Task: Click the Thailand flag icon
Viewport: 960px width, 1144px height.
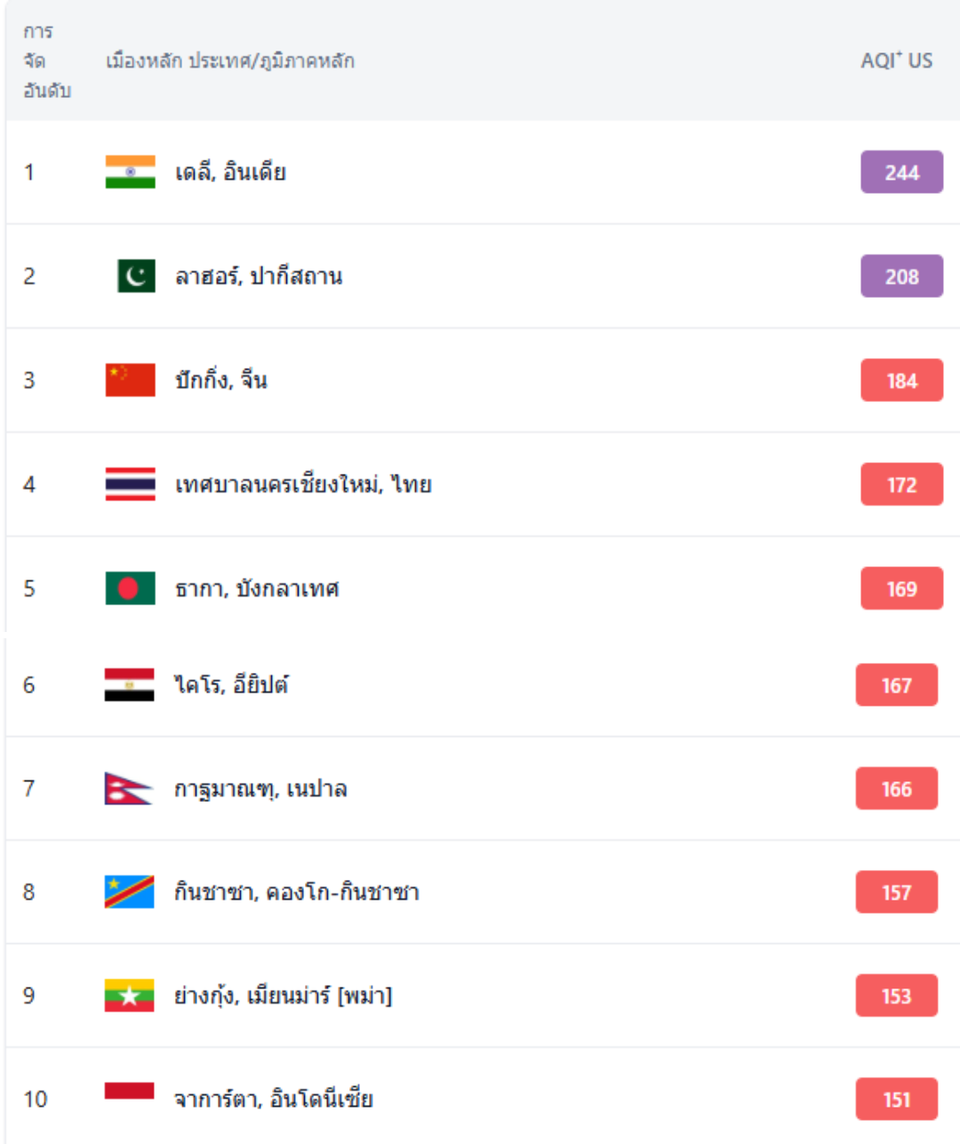Action: point(130,485)
